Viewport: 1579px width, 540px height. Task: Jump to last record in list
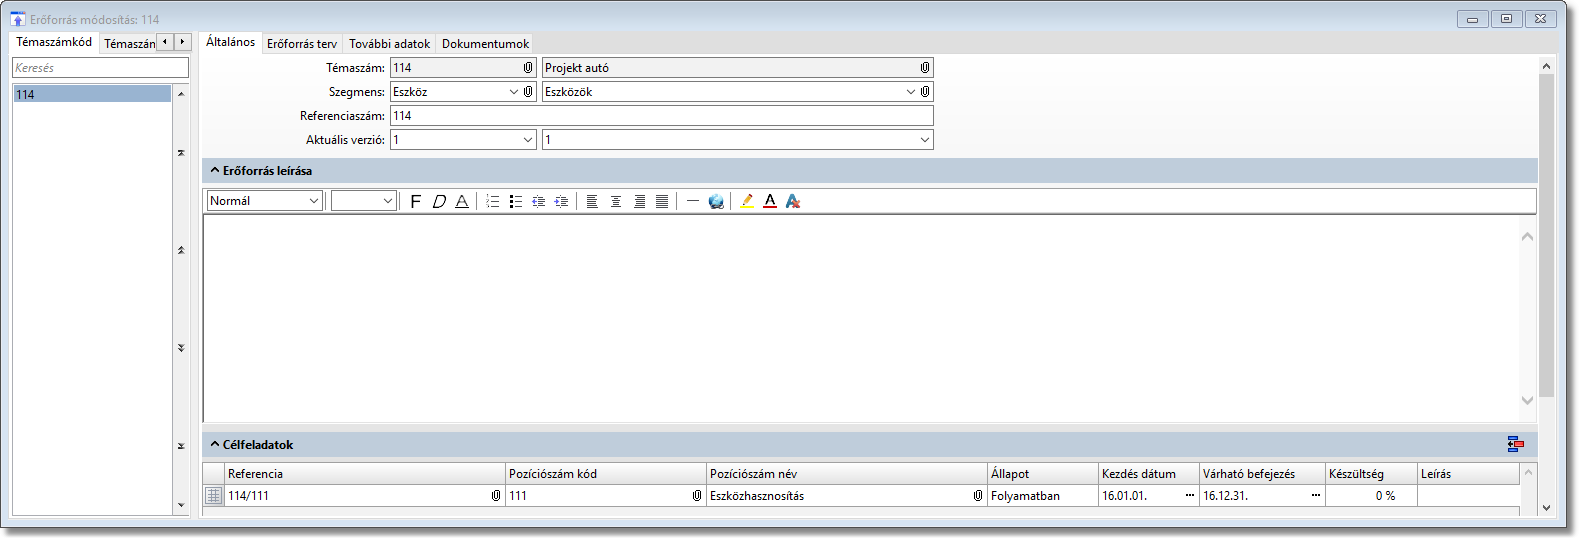click(x=181, y=446)
